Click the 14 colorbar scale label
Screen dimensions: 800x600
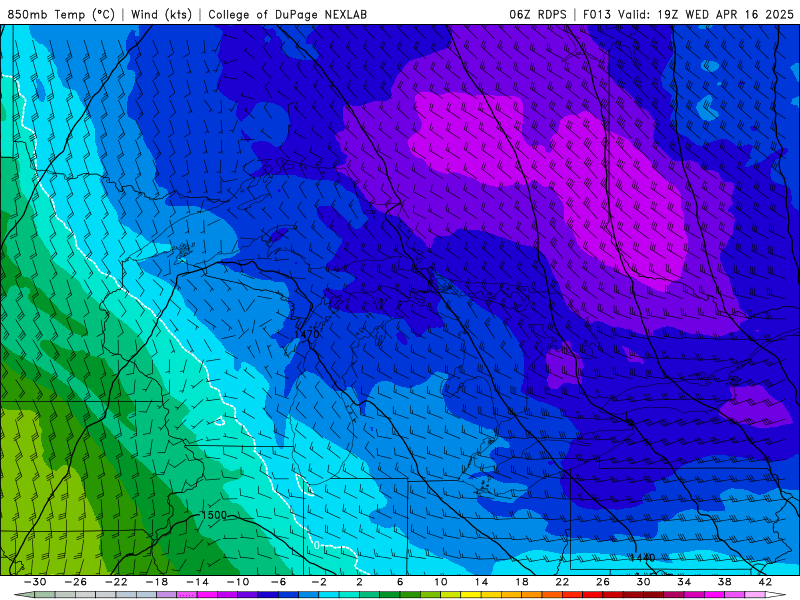[481, 582]
